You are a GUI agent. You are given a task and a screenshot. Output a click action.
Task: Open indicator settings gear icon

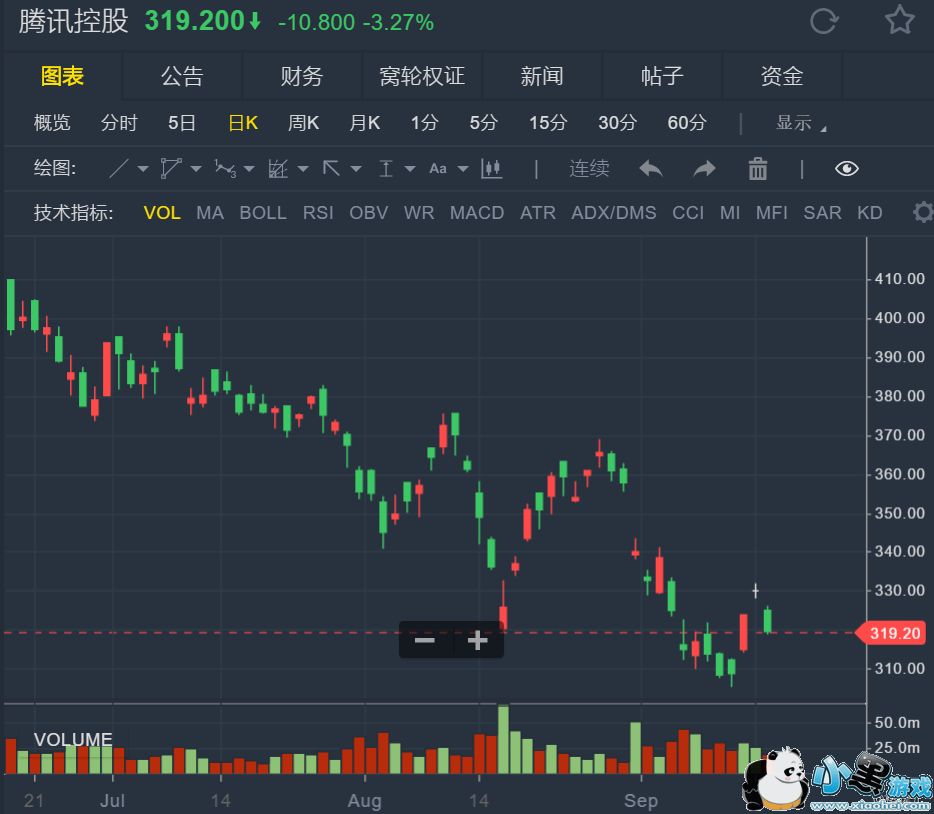922,212
